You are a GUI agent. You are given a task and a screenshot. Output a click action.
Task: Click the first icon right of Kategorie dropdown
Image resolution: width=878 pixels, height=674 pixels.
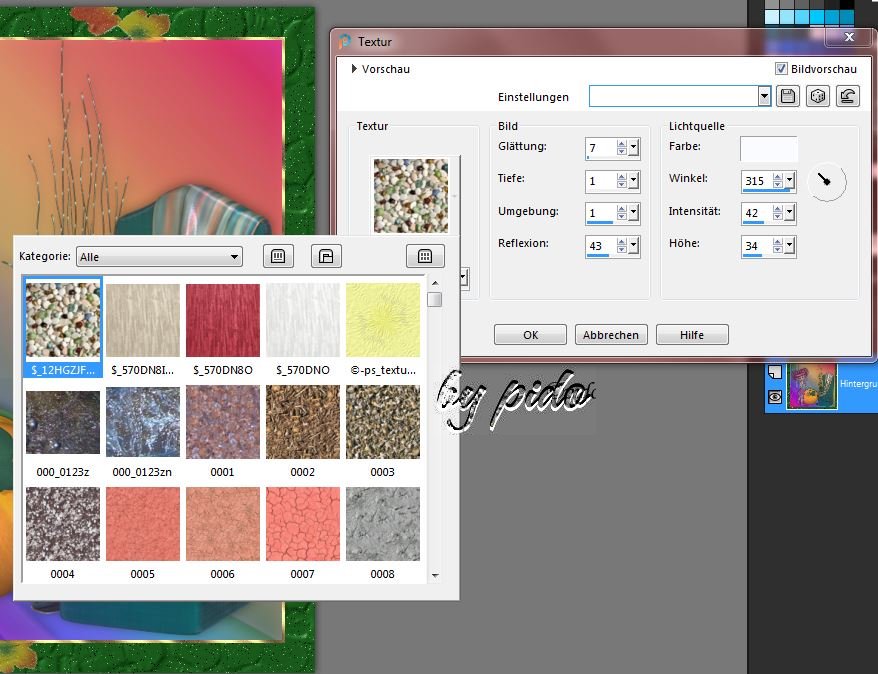pos(278,256)
